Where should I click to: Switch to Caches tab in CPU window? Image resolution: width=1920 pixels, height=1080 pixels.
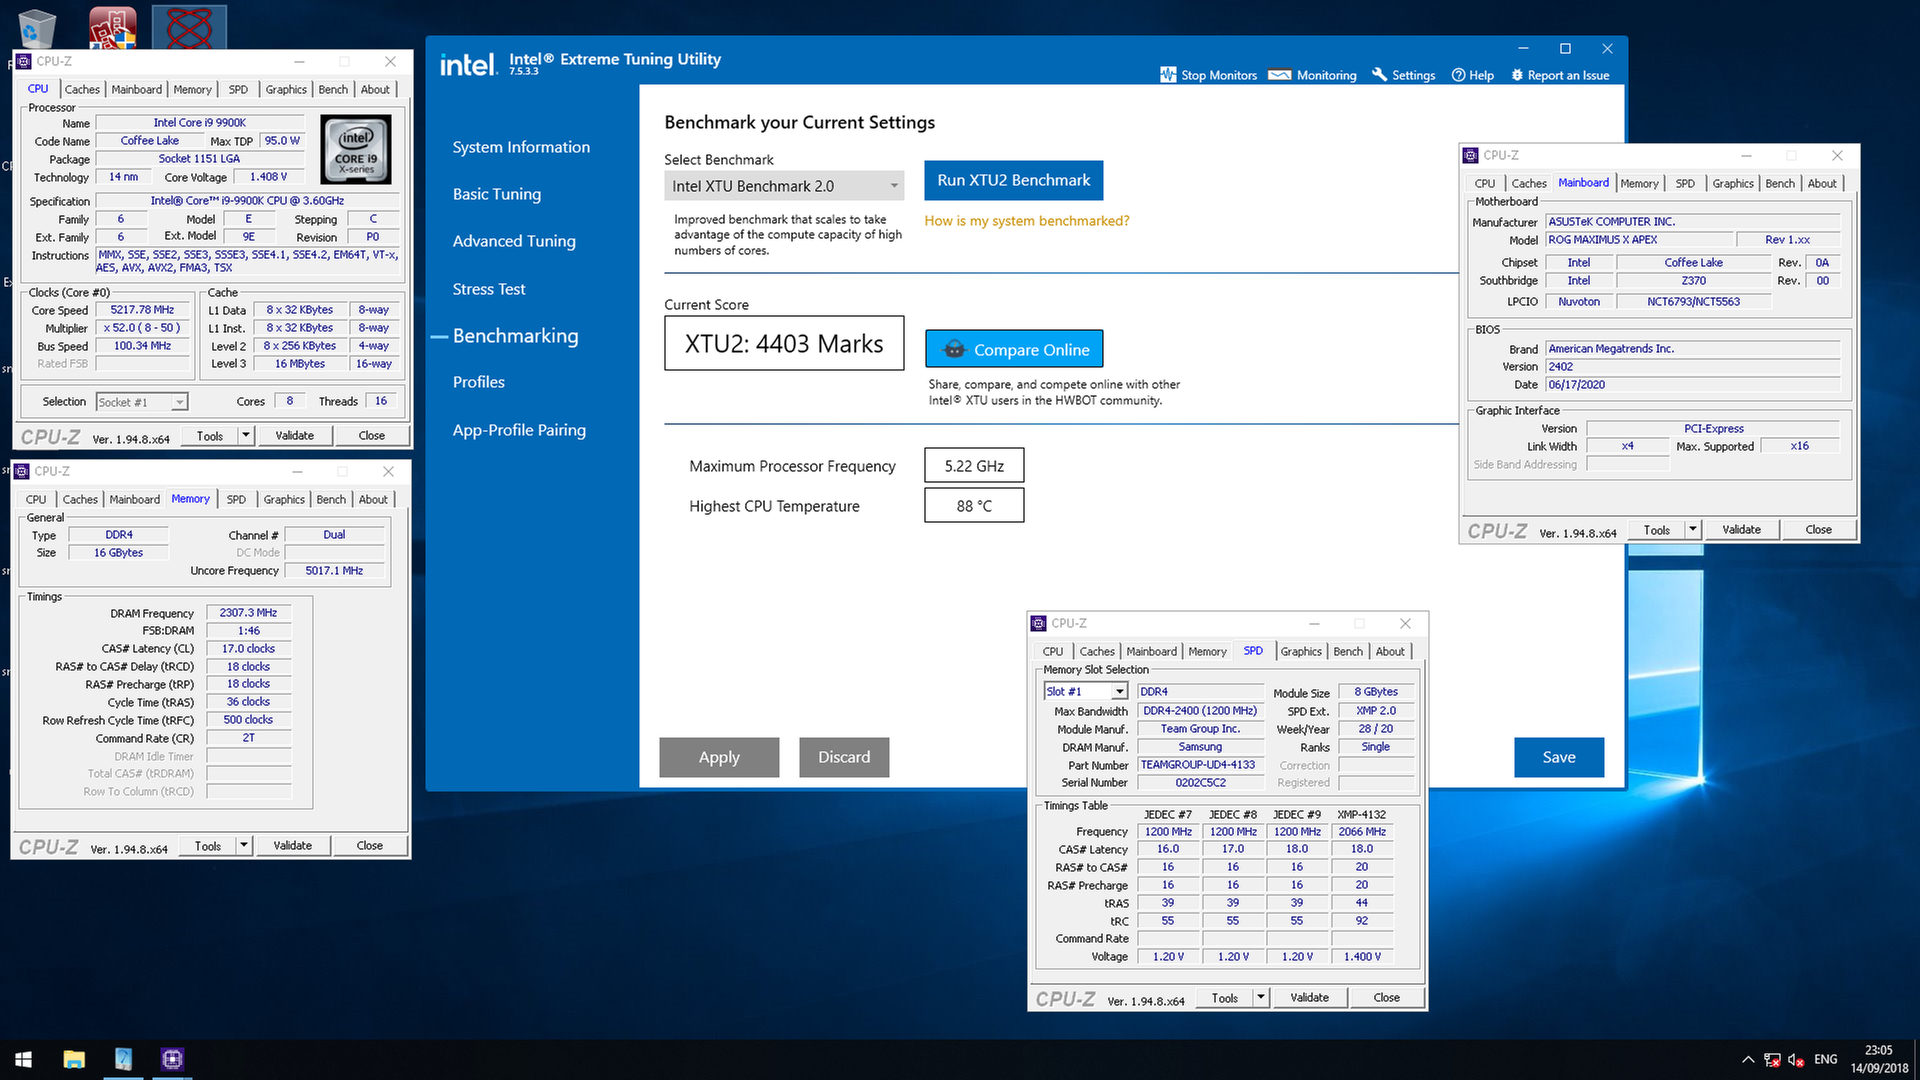pyautogui.click(x=82, y=89)
